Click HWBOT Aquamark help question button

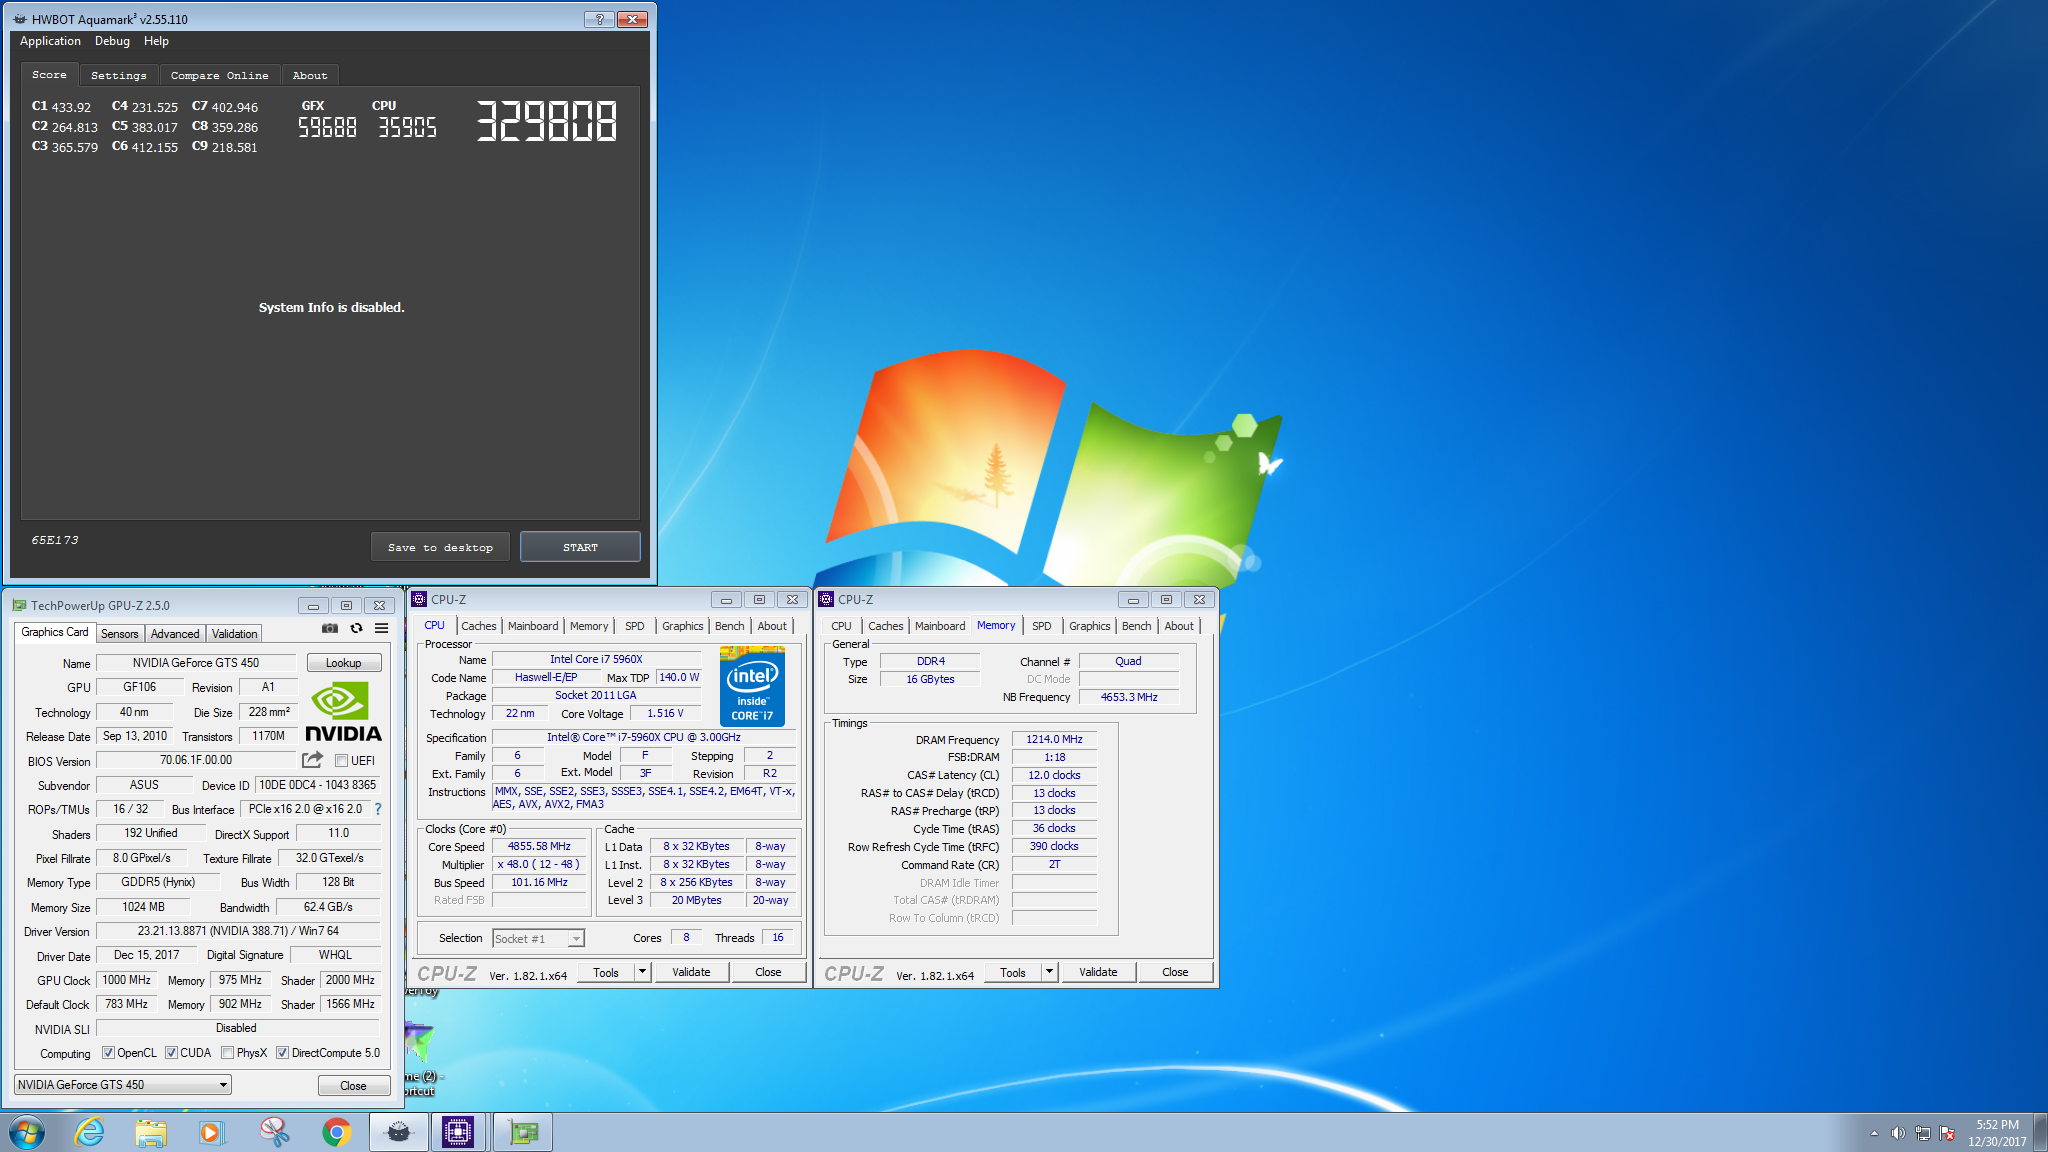point(599,19)
